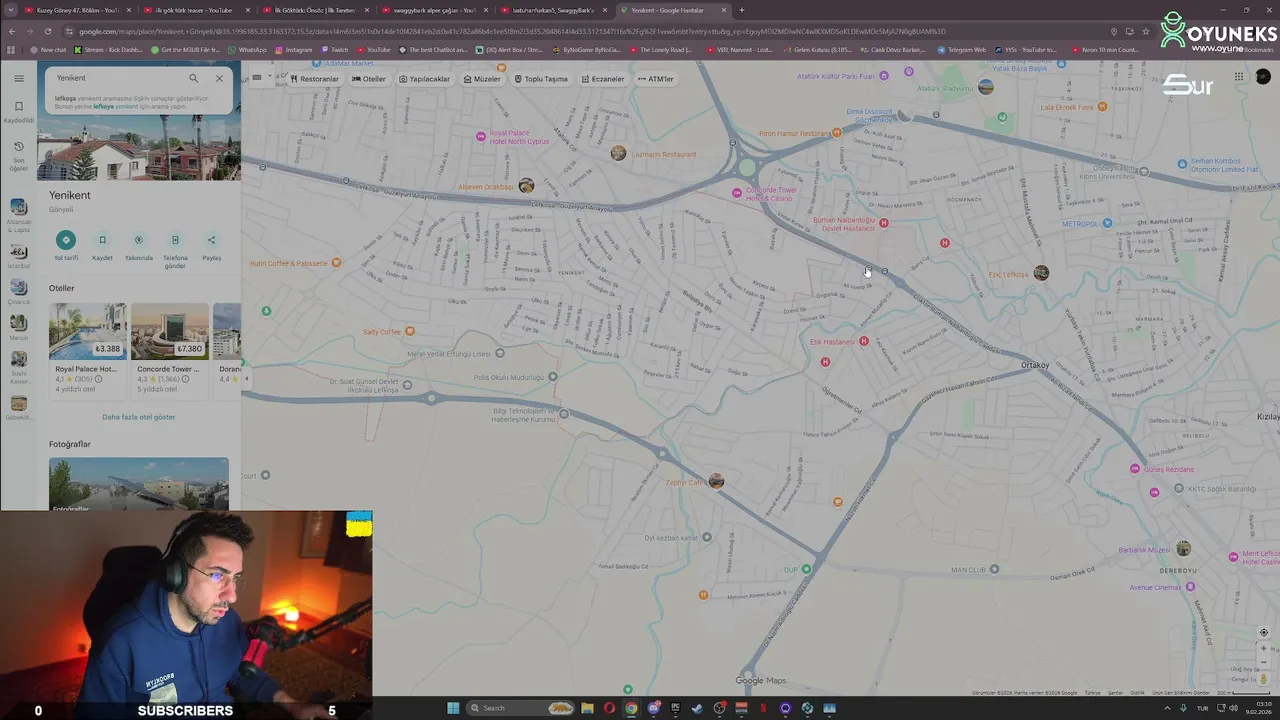Select the Restoranlar filter chip
1280x720 pixels.
(313, 79)
